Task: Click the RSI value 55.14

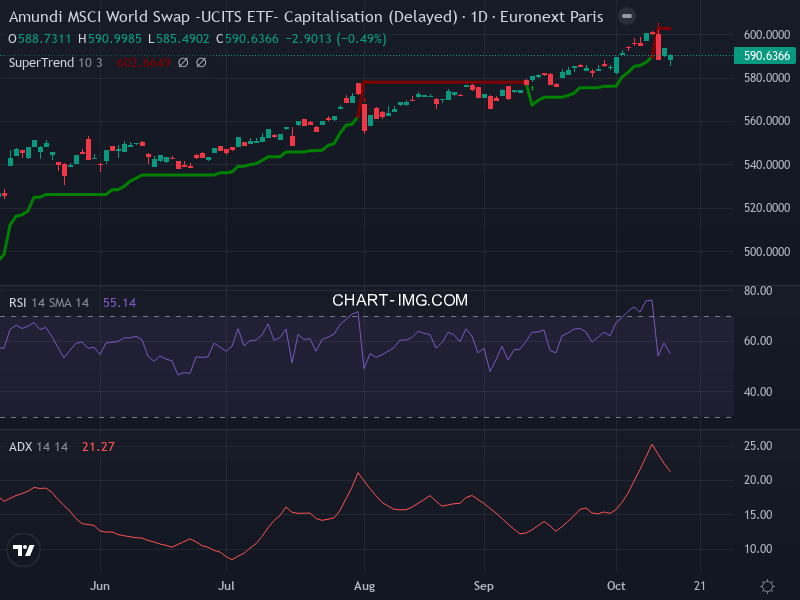Action: pos(119,302)
